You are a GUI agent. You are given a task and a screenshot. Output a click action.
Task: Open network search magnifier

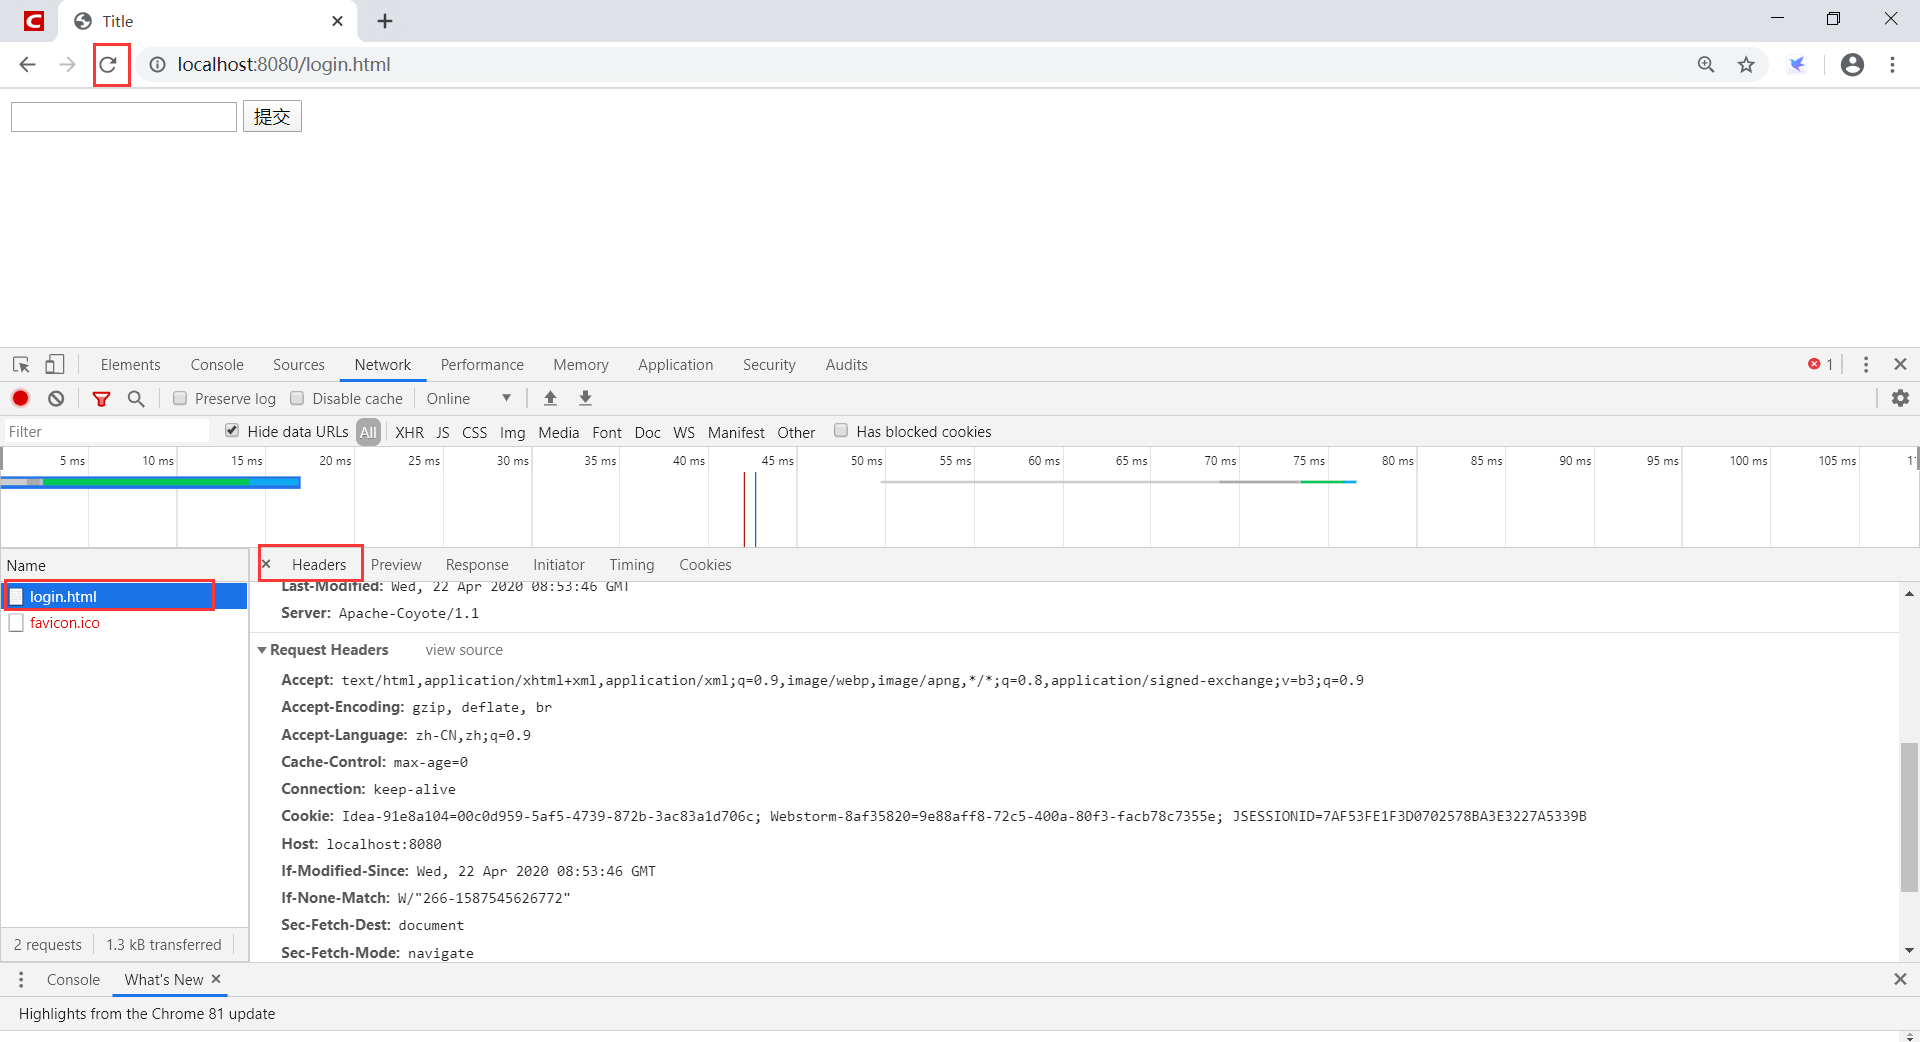tap(136, 398)
